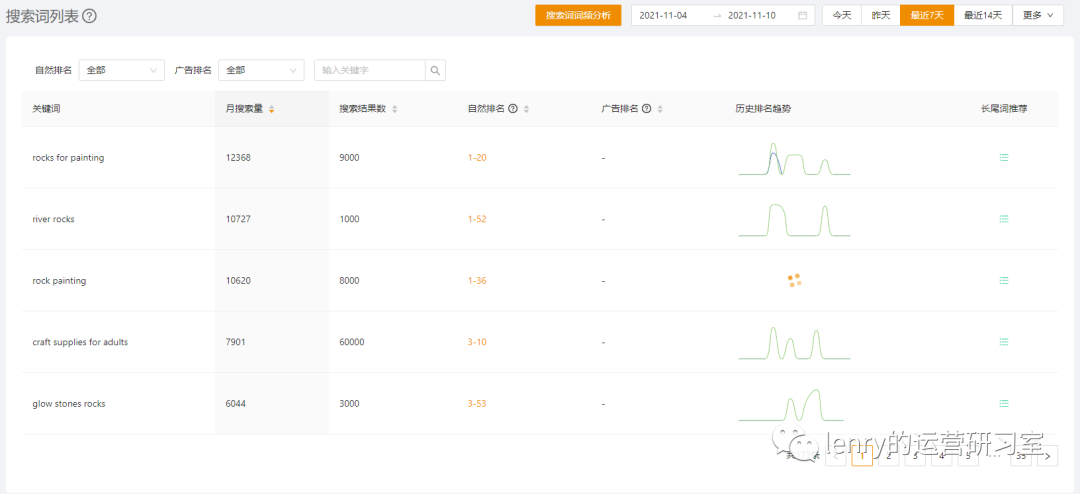
Task: Click natural rank 3-10 link
Action: [477, 342]
